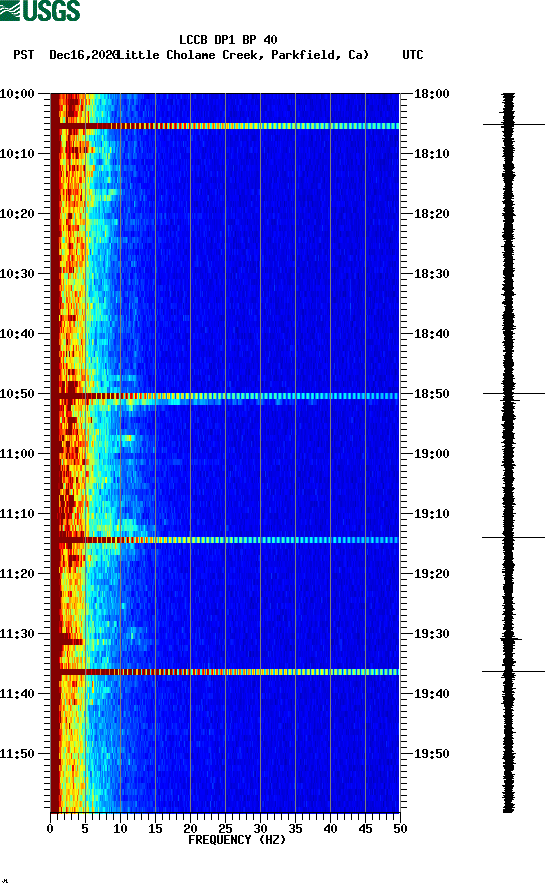552x892 pixels.
Task: Click the 19:10 UTC time label
Action: [x=432, y=514]
